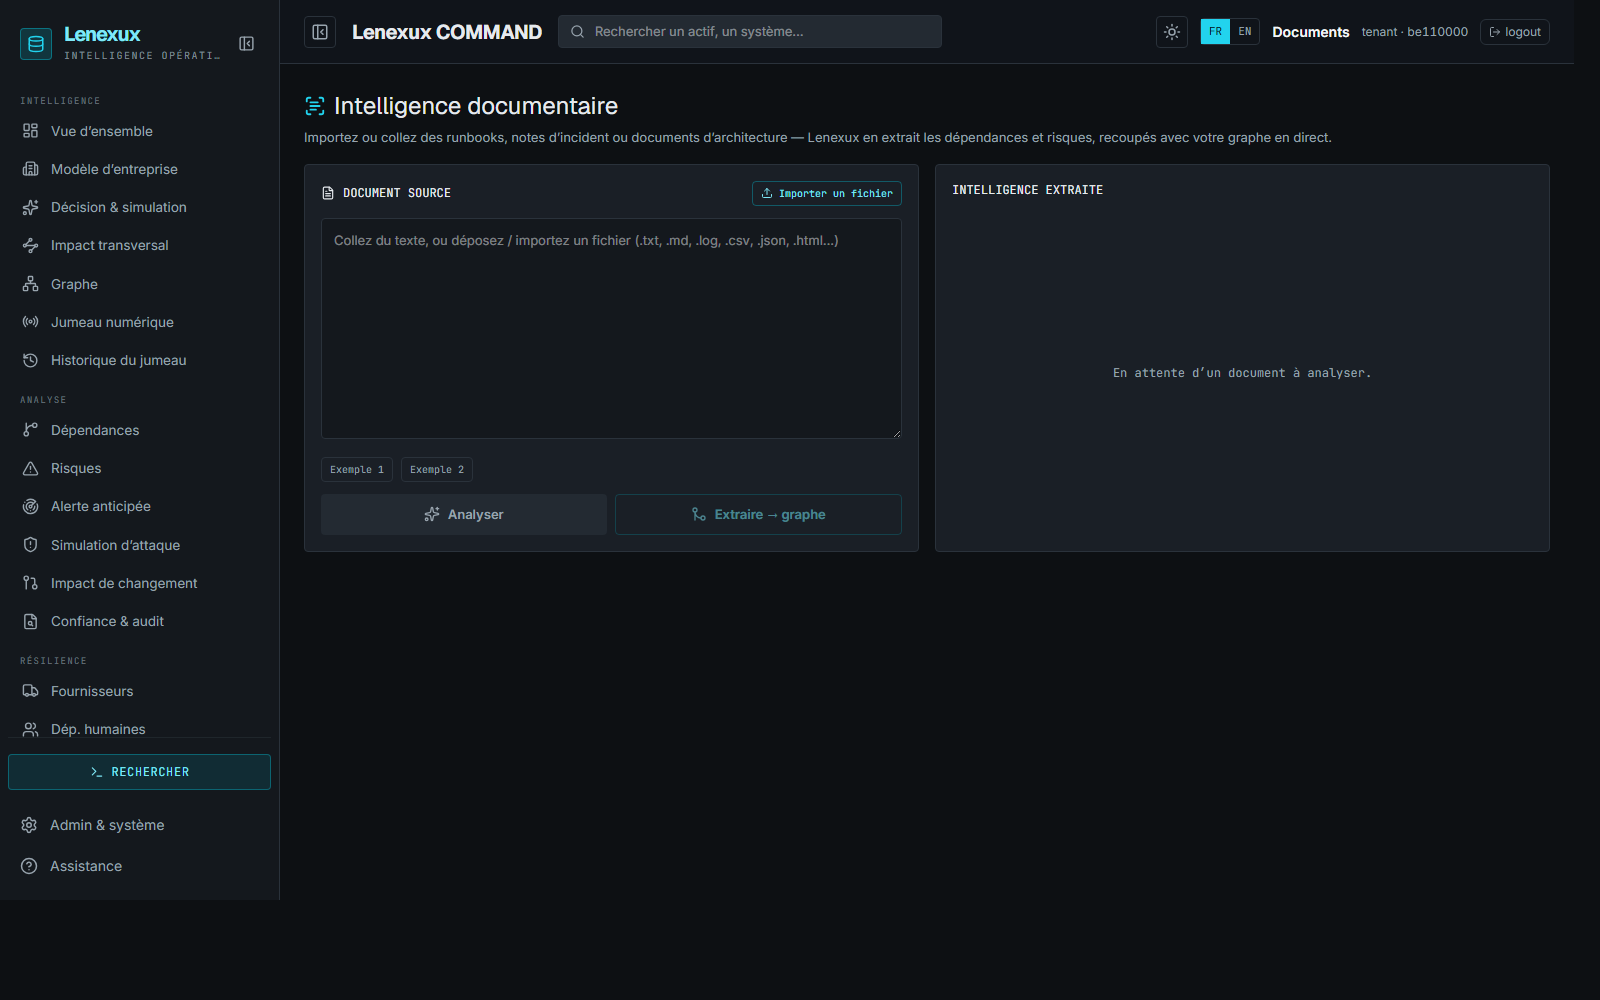Collapse sidebar using the sidebar header panel icon
Image resolution: width=1600 pixels, height=1000 pixels.
point(246,43)
